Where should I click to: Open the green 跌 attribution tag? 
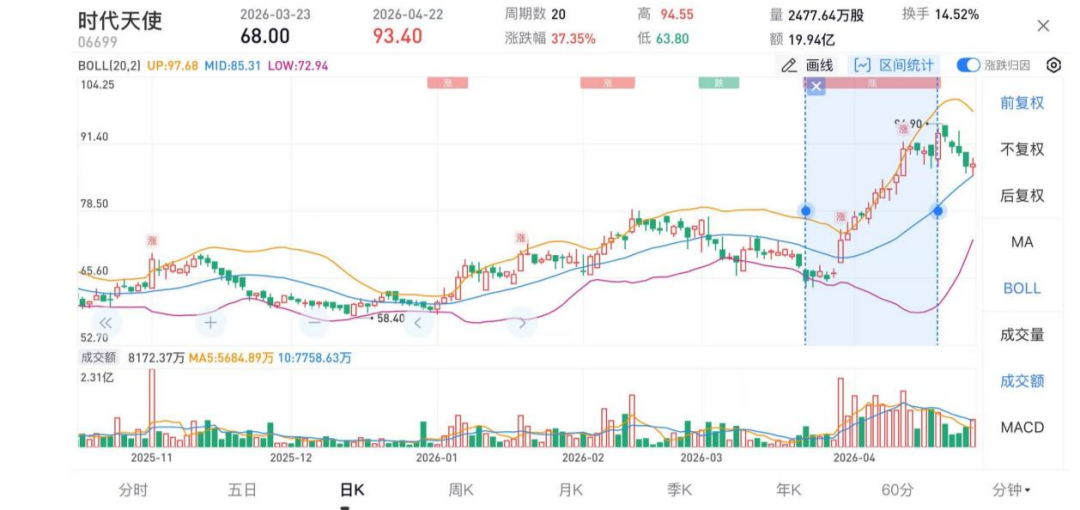[x=718, y=83]
